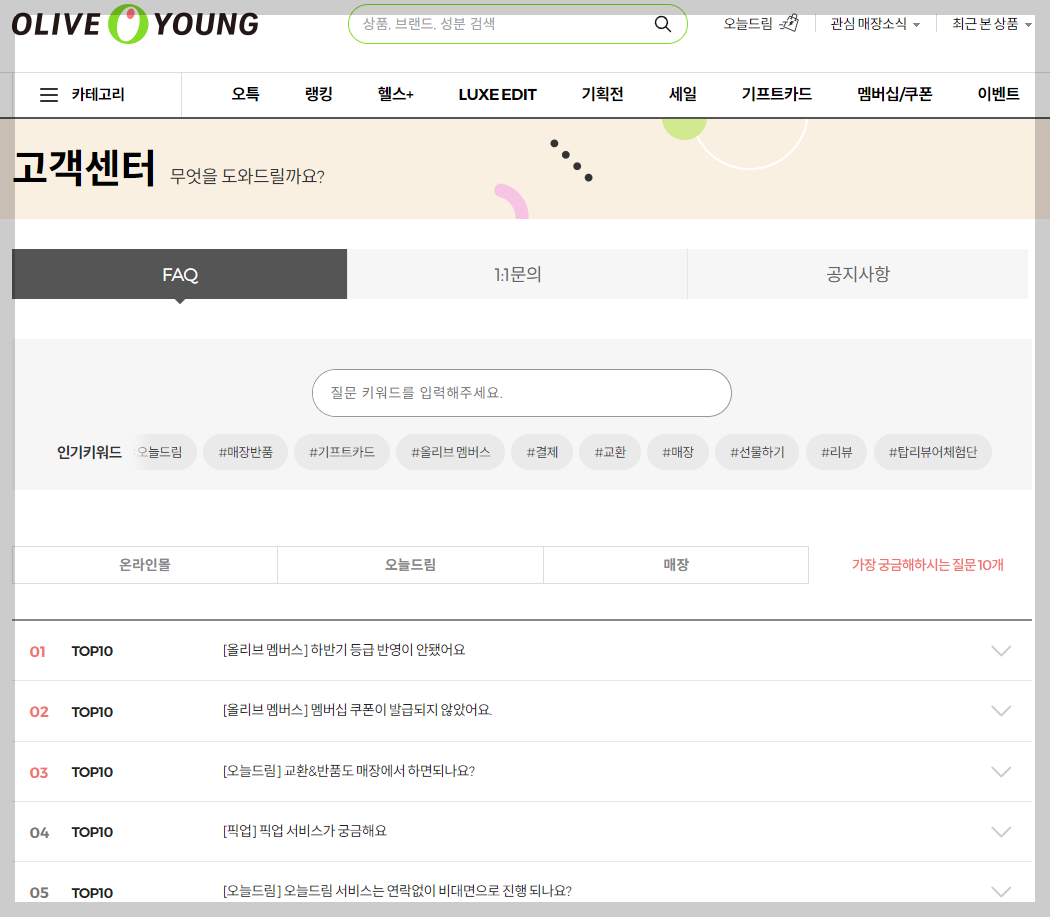Click #매장반품 keyword chip
Screen dimensions: 1050x917
click(246, 452)
